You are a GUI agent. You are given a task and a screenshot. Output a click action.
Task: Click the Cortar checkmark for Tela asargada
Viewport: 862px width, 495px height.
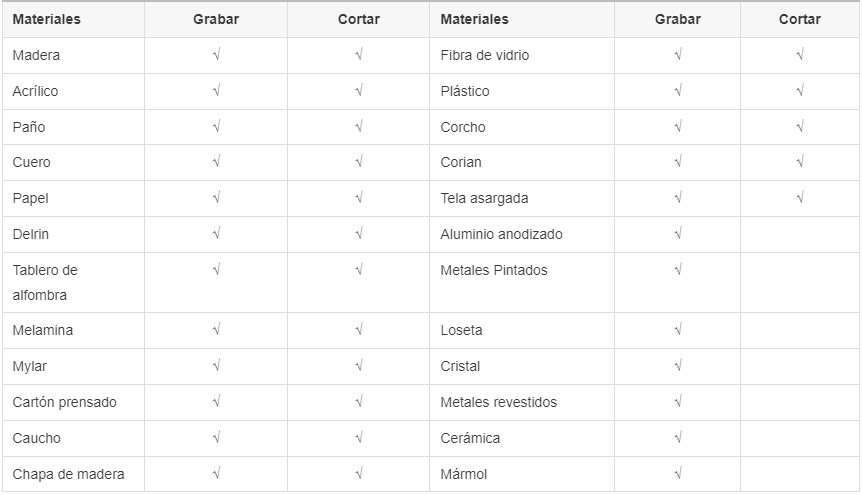tap(800, 197)
